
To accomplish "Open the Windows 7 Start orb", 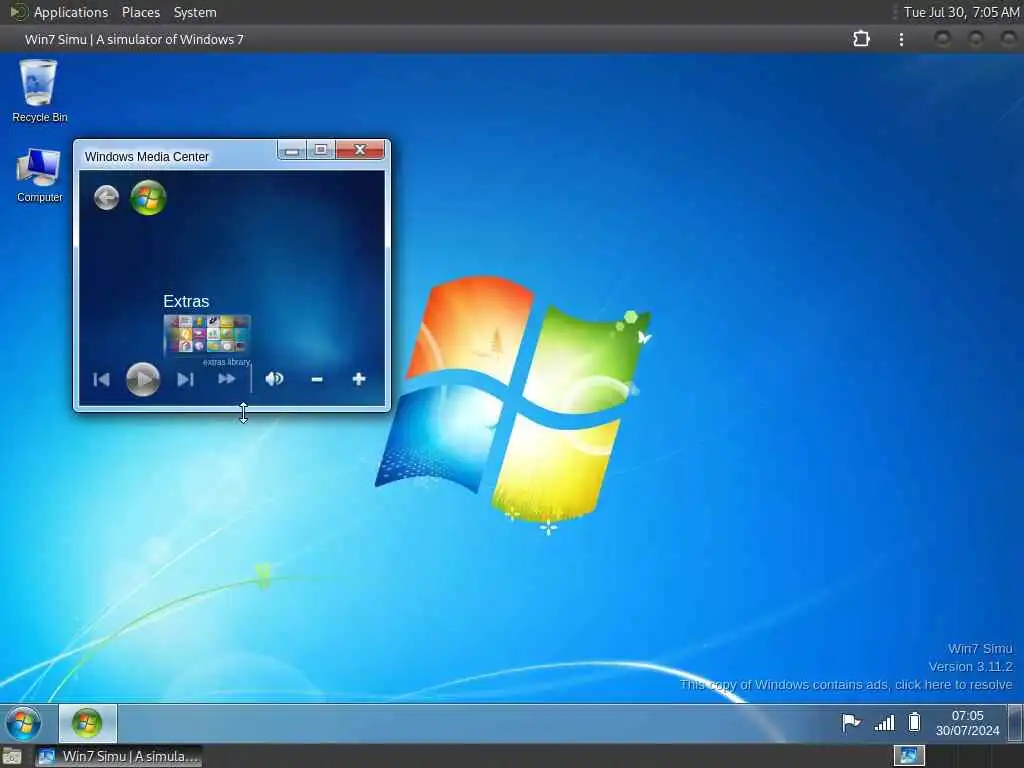I will pos(23,724).
